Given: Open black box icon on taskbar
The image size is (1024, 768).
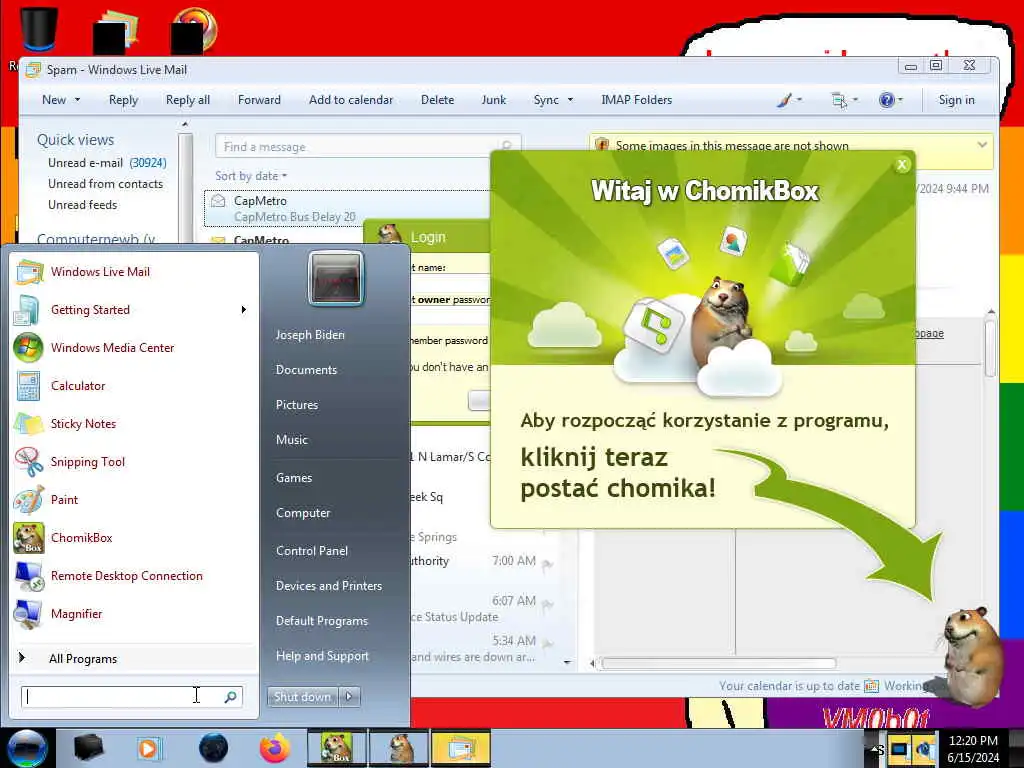Looking at the screenshot, I should point(89,748).
